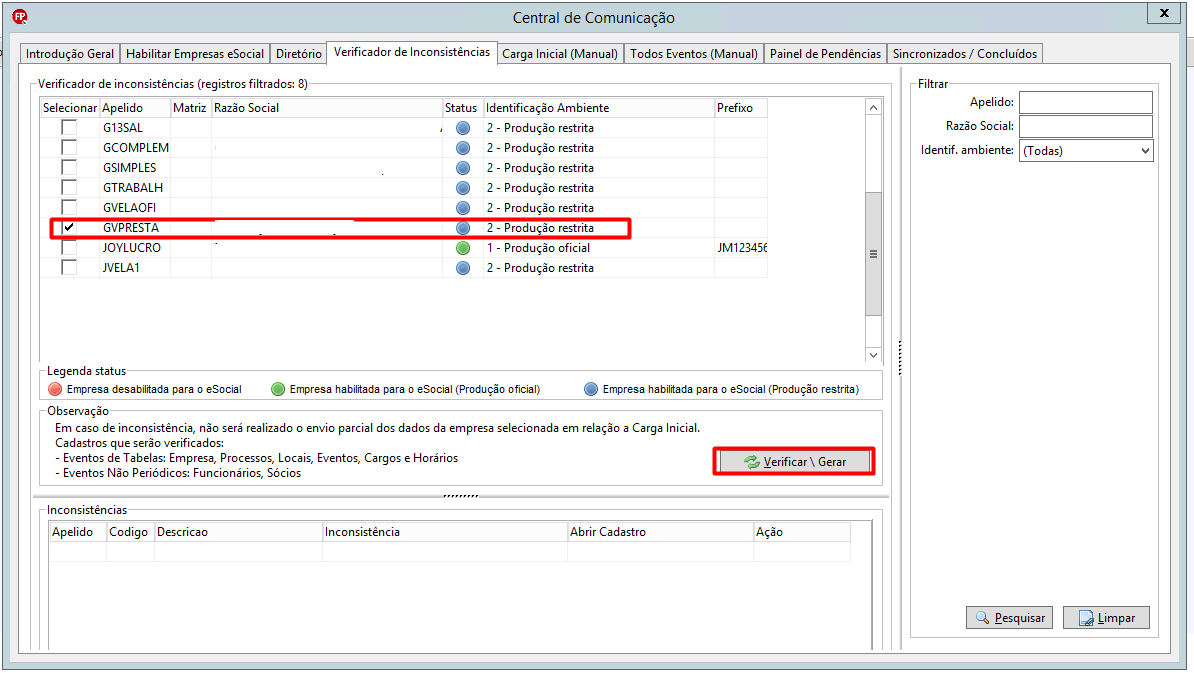This screenshot has height=673, width=1194.
Task: Click the Pesquisar button
Action: point(1010,617)
